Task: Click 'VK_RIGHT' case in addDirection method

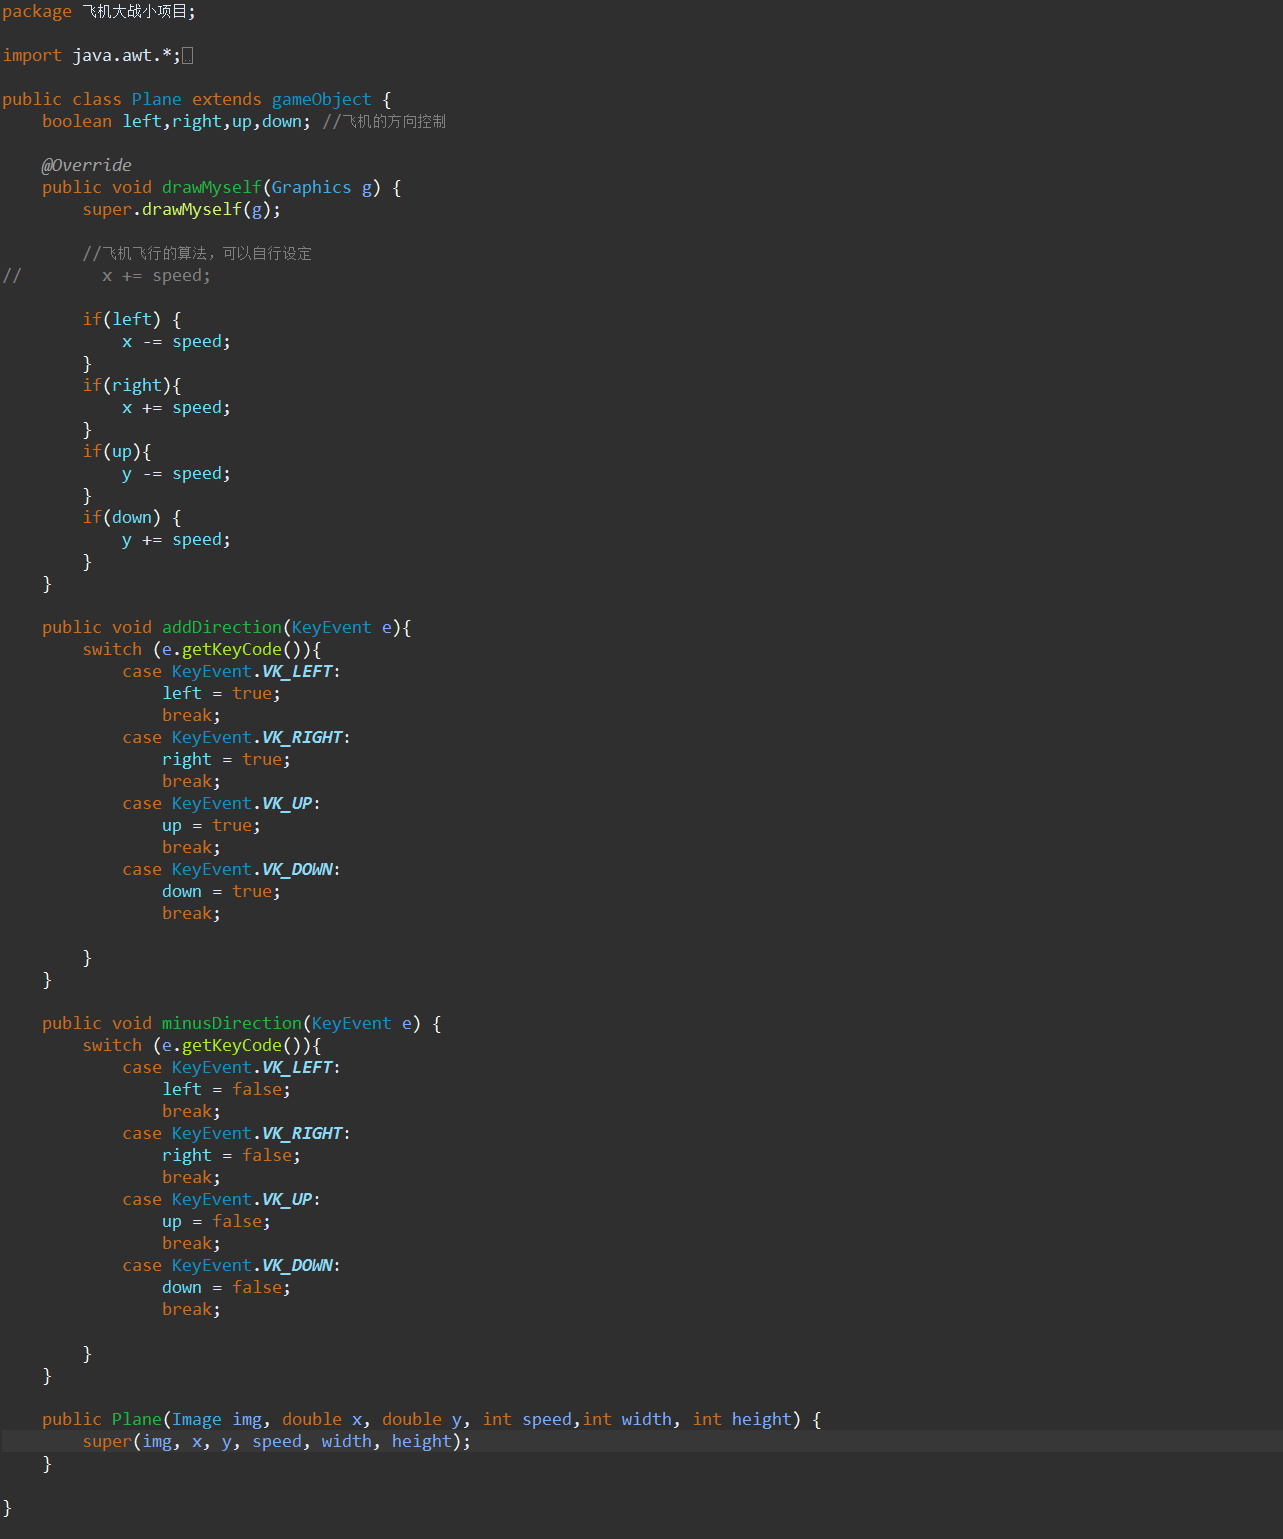Action: click(302, 738)
